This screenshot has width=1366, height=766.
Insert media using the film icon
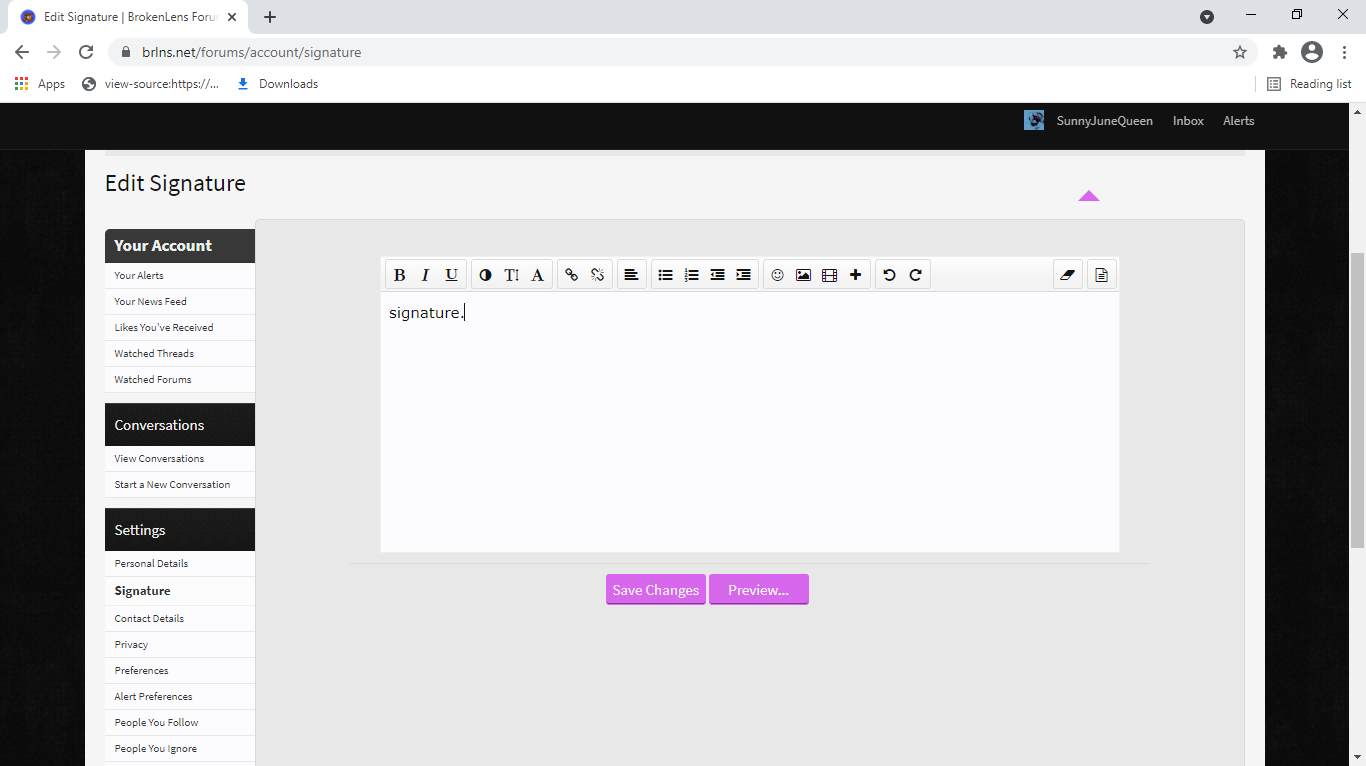pyautogui.click(x=829, y=275)
